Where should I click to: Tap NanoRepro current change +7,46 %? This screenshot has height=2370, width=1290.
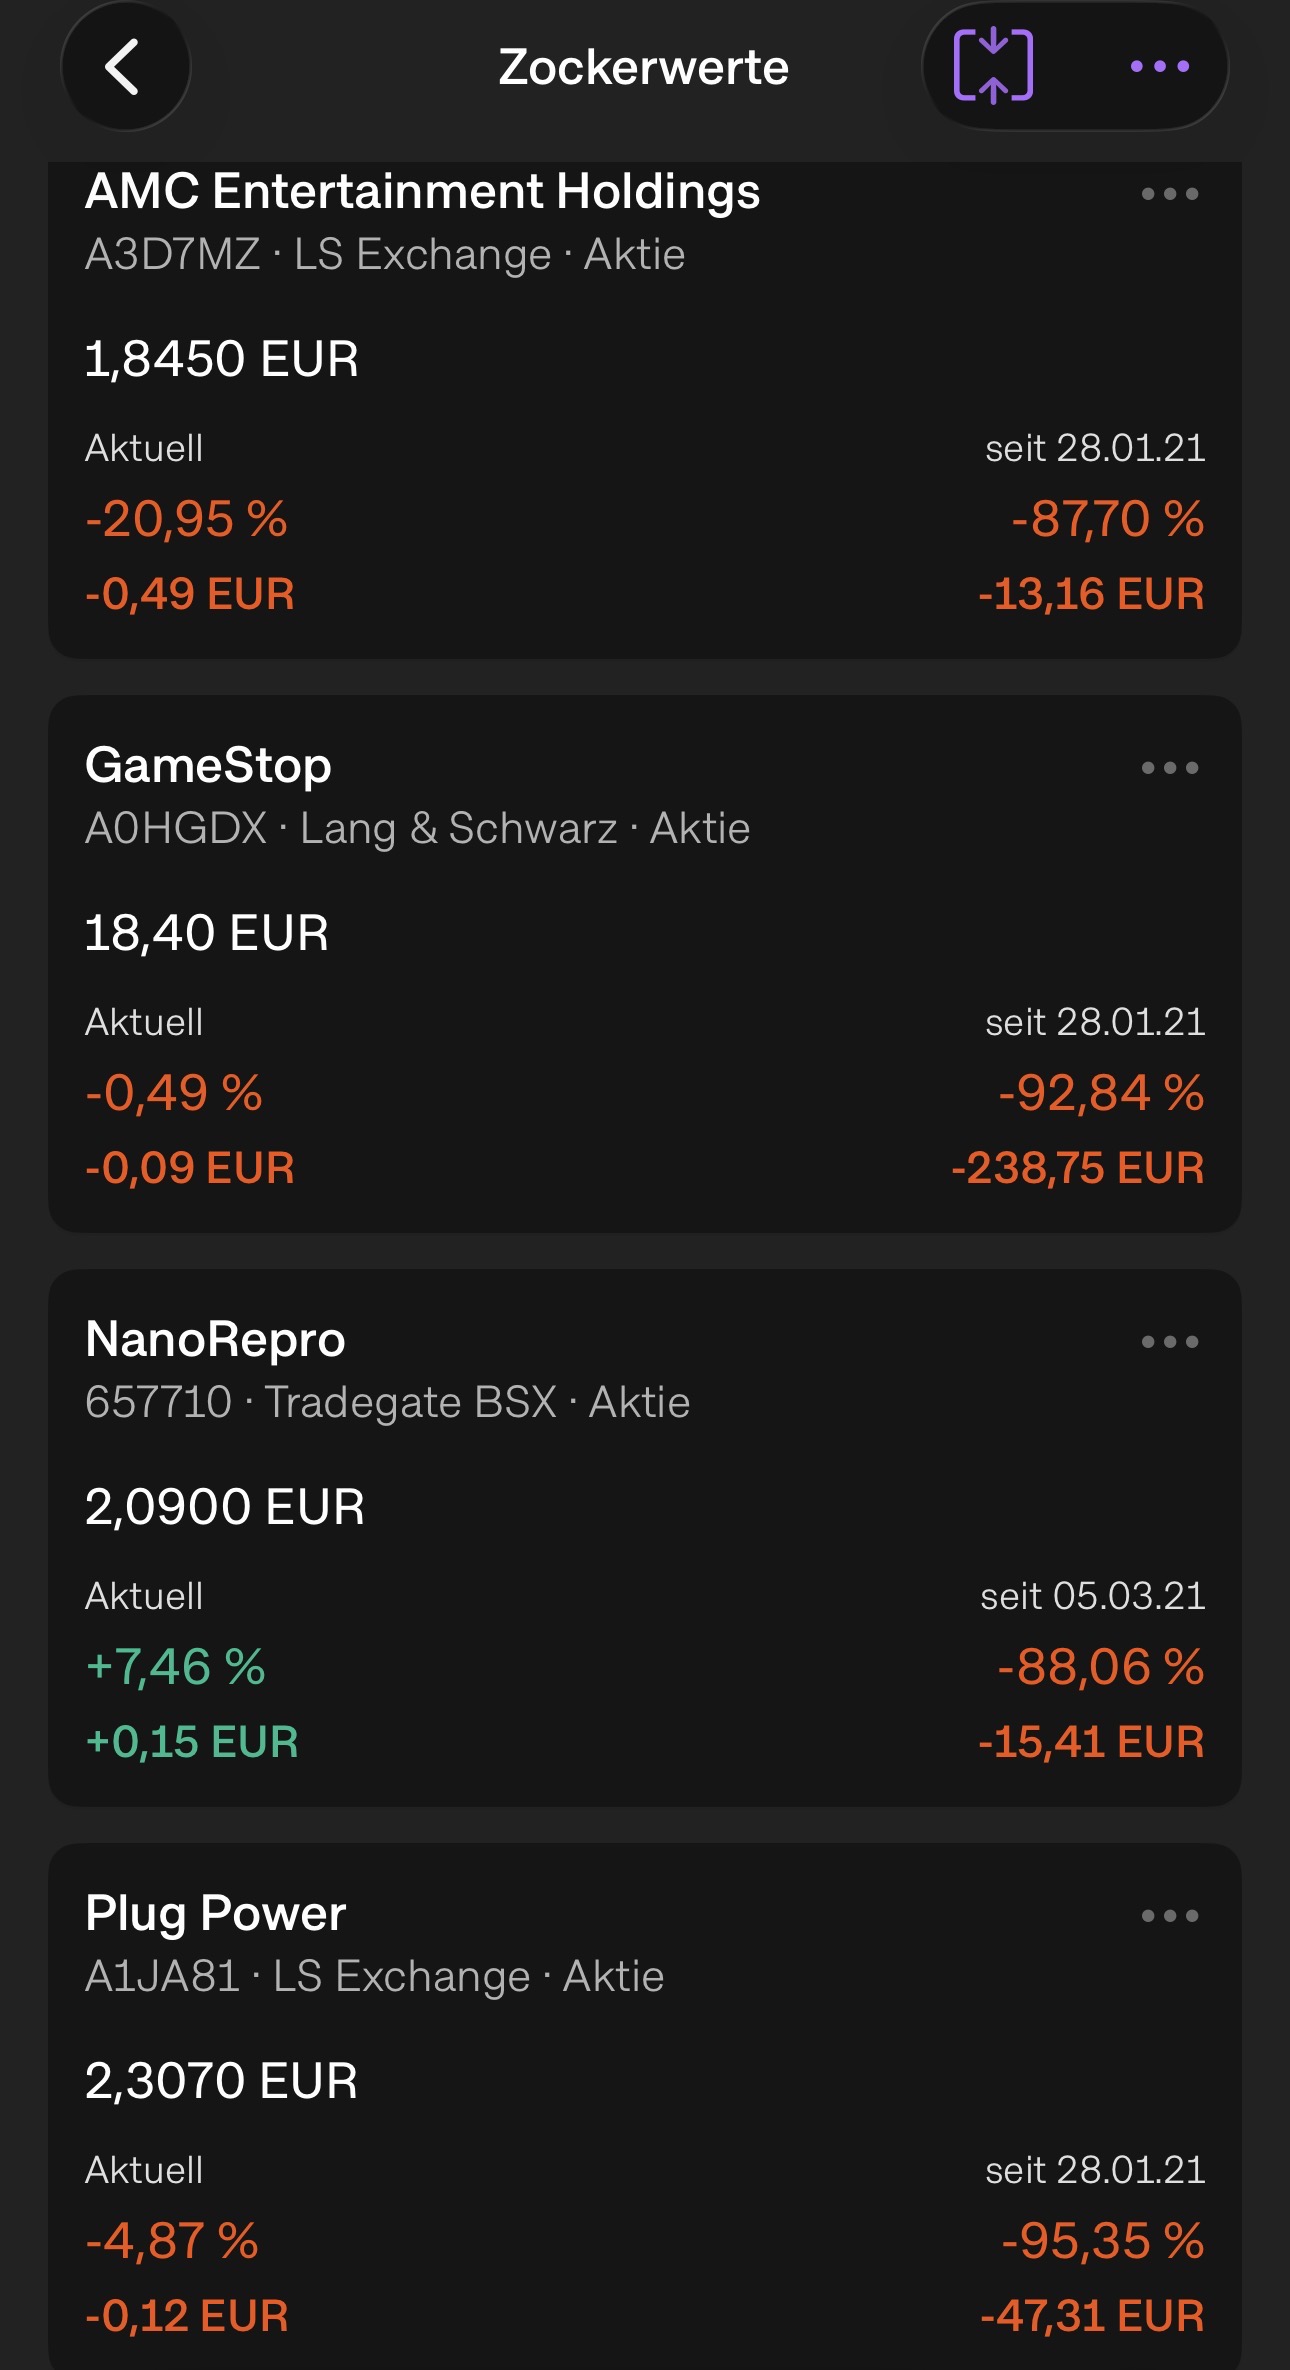(176, 1667)
